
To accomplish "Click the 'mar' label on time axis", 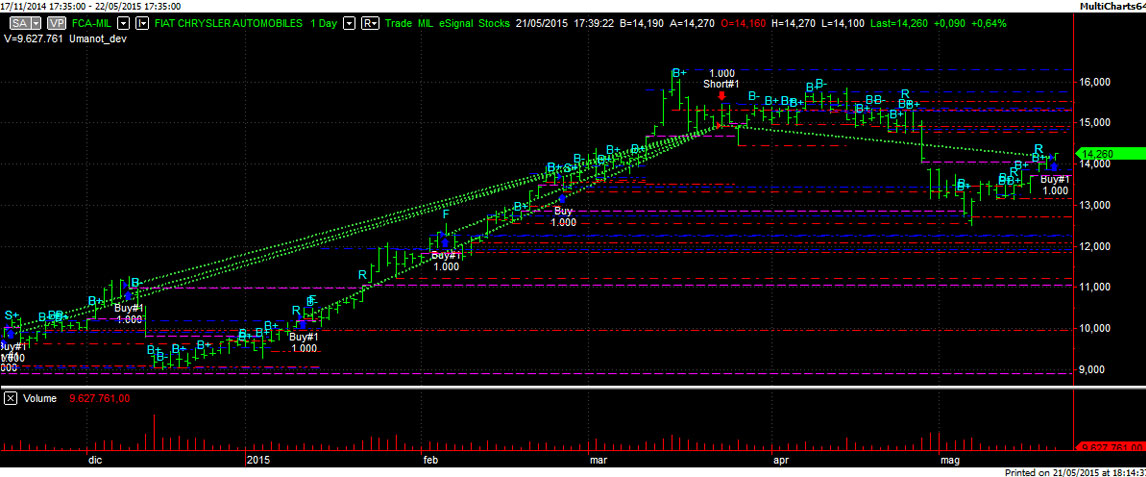I will [x=598, y=460].
